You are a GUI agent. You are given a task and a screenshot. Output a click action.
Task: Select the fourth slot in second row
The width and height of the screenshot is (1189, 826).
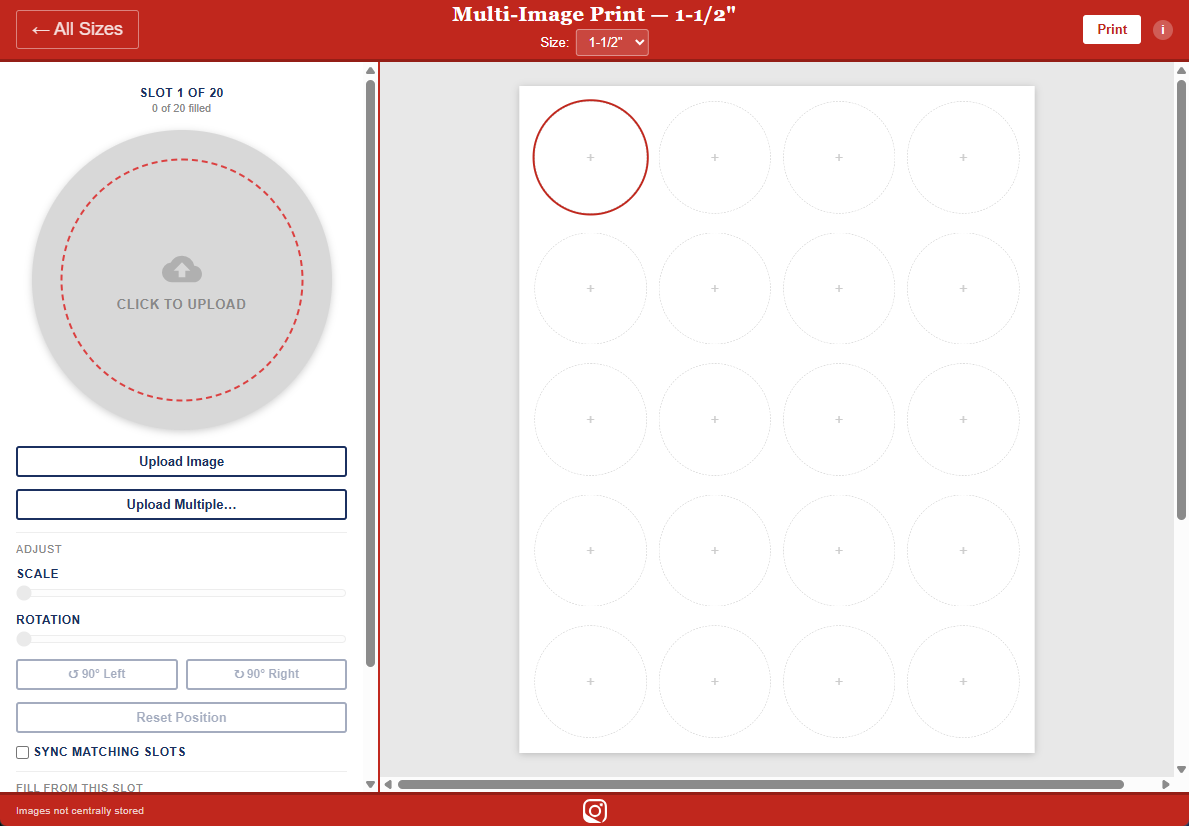click(x=963, y=288)
